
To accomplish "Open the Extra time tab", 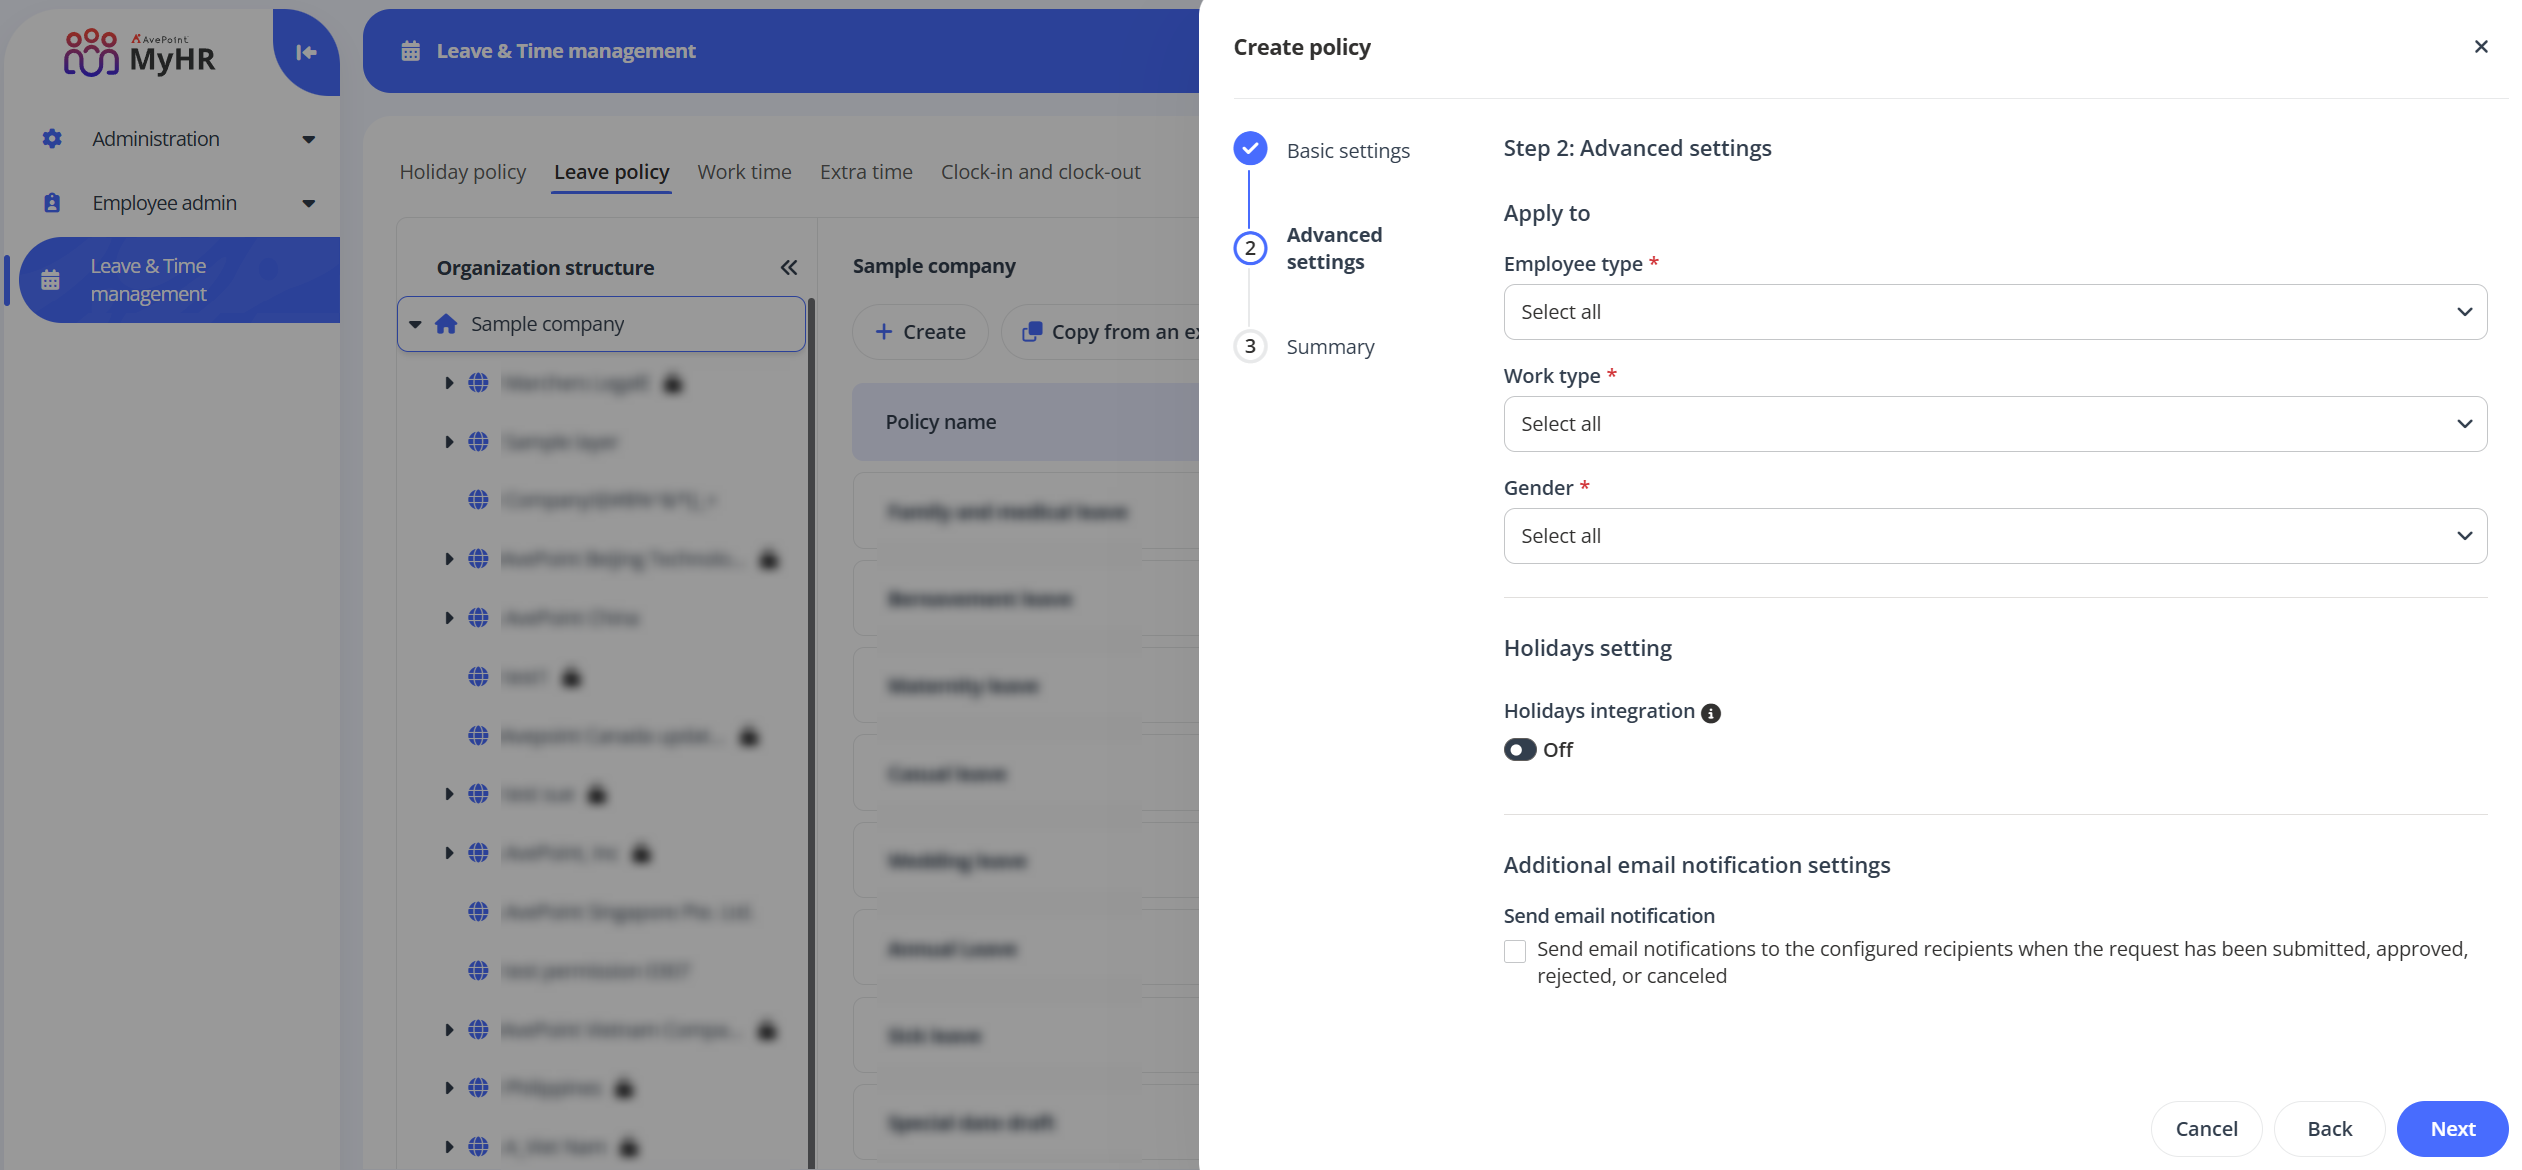I will pyautogui.click(x=865, y=171).
